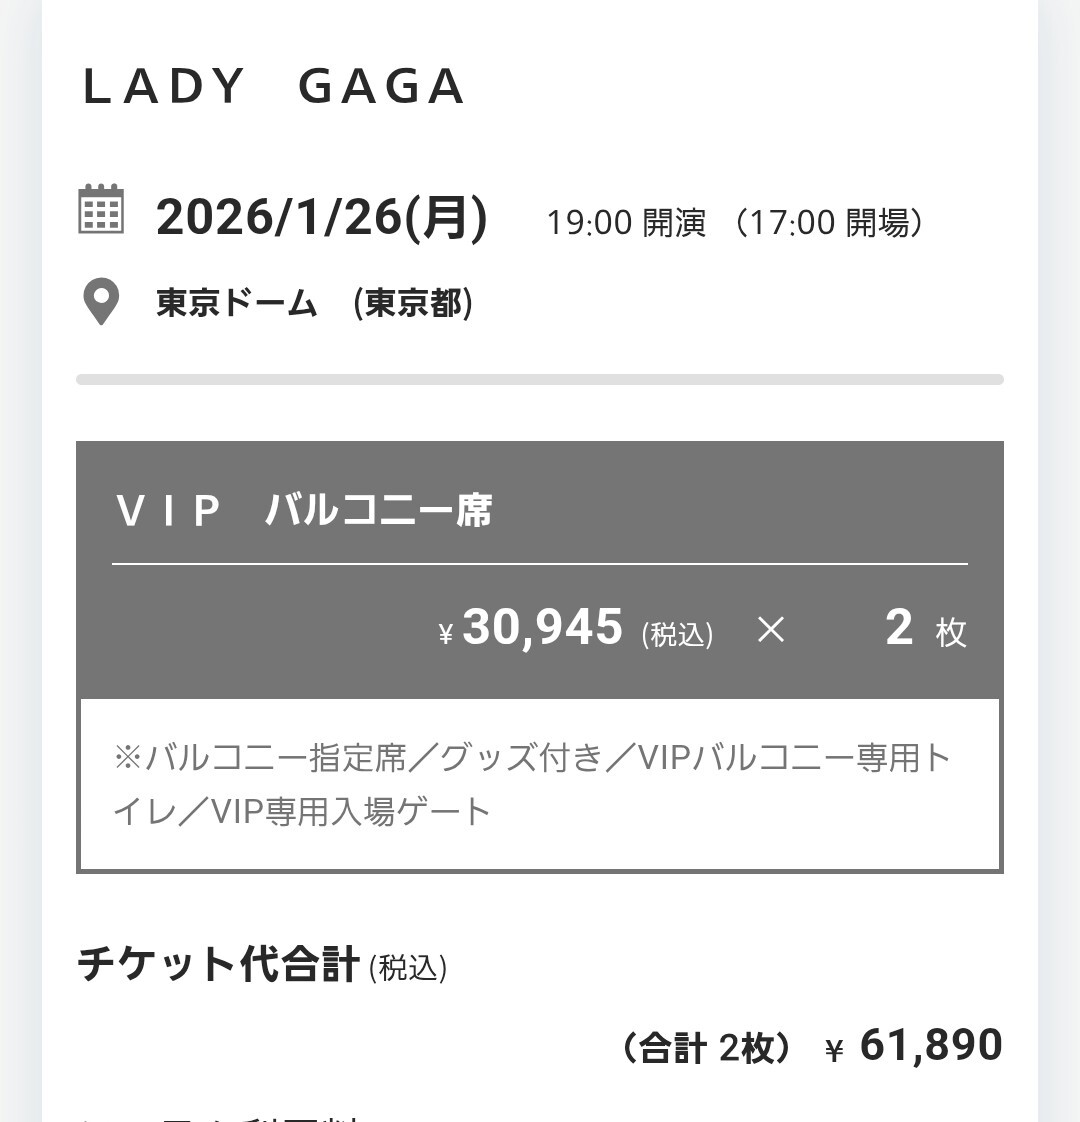Click the (東京都) prefecture label
1080x1122 pixels.
pos(413,303)
